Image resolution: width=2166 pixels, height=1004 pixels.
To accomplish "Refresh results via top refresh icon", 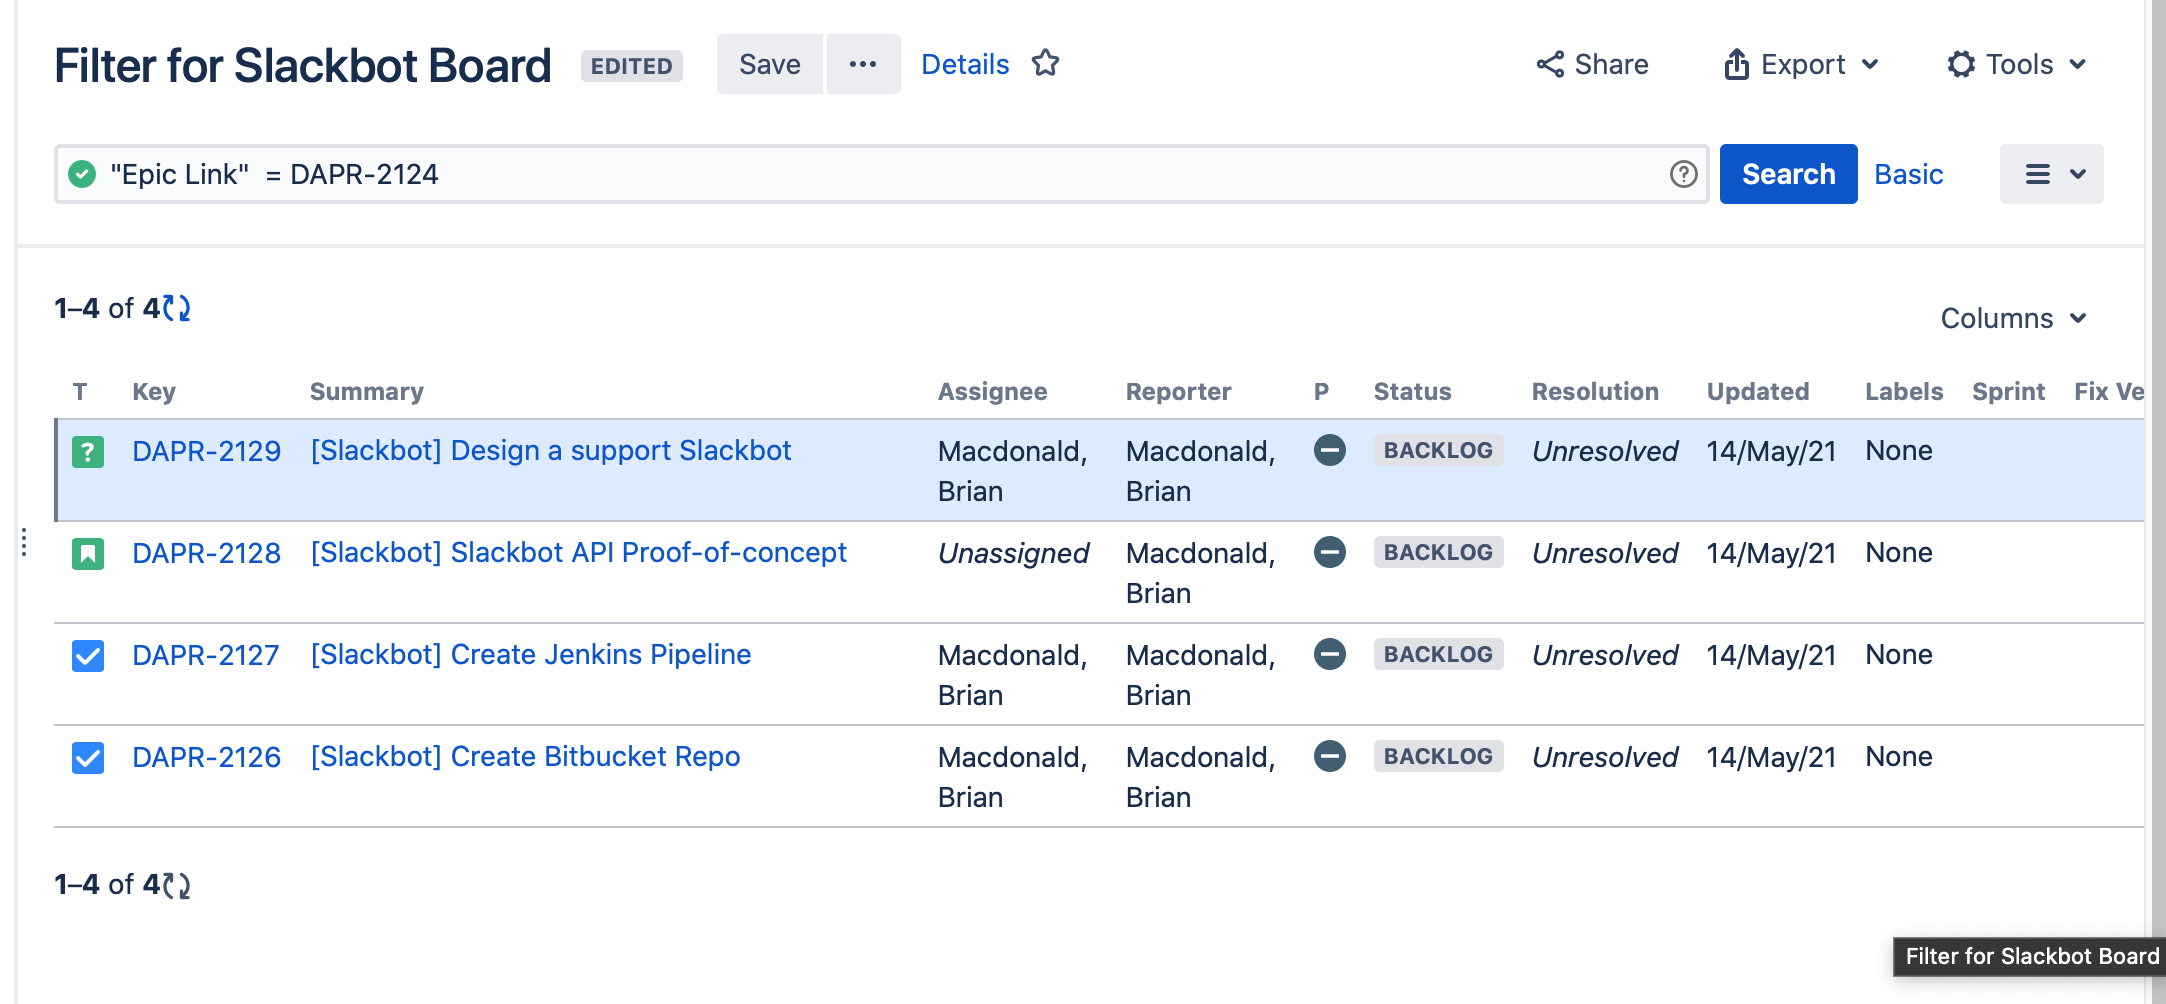I will tap(177, 308).
